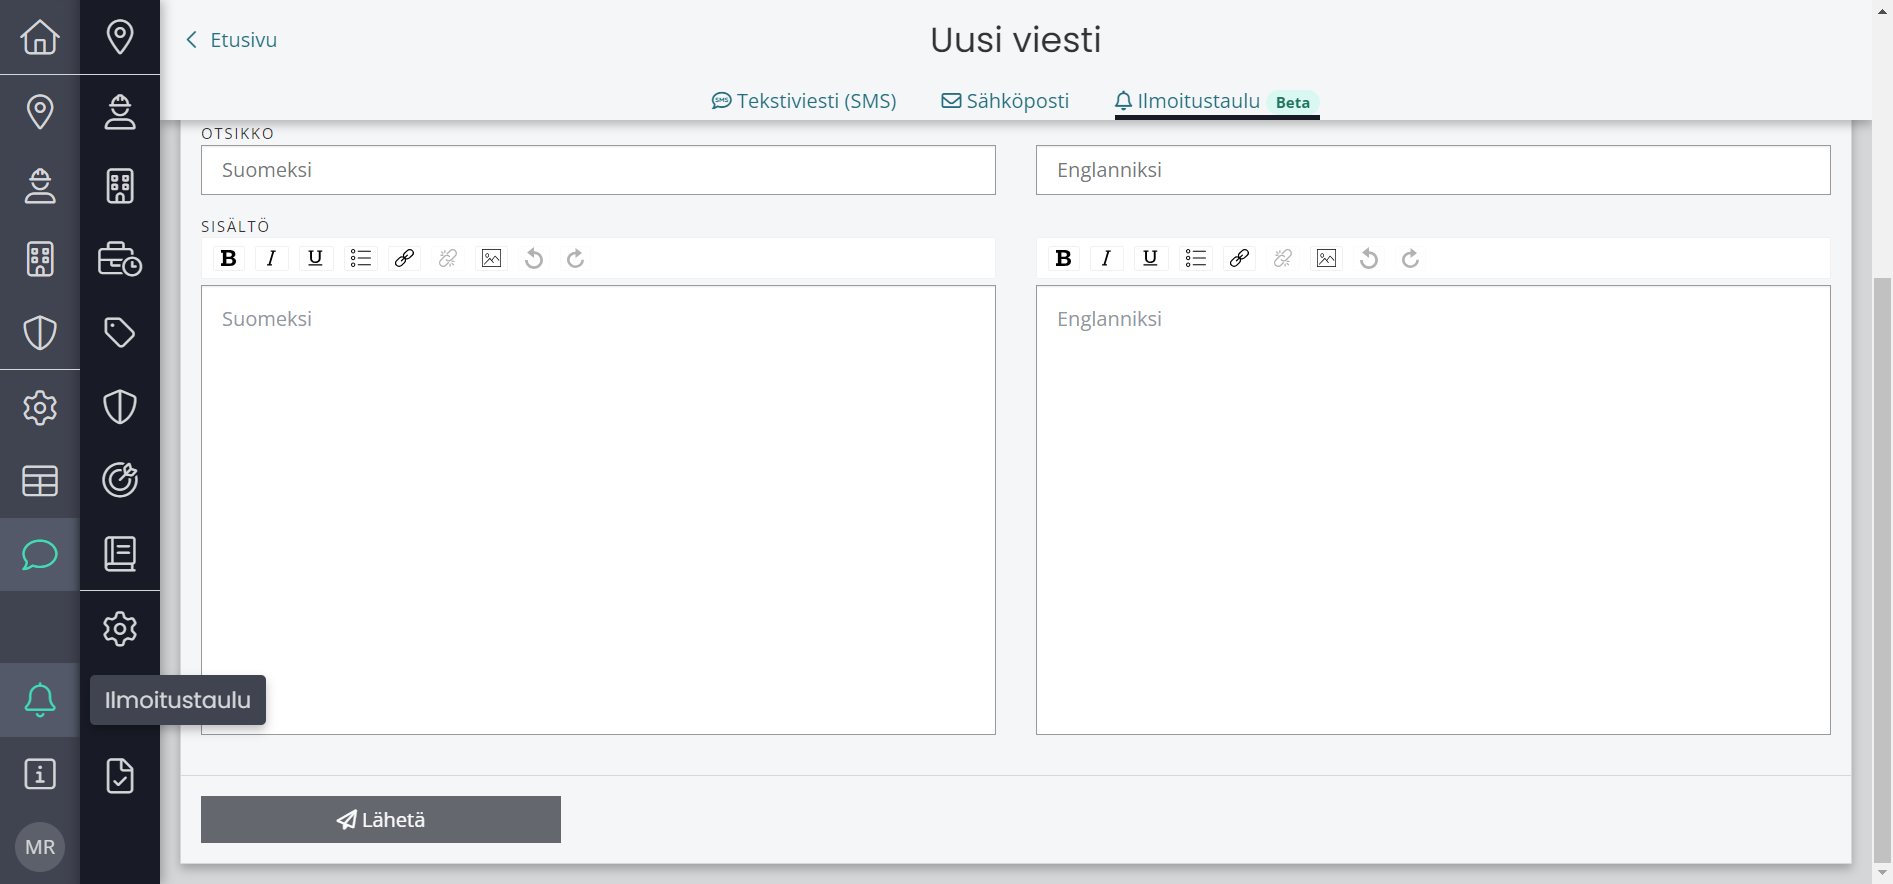Insert an image in English content editor
Image resolution: width=1893 pixels, height=884 pixels.
(1327, 259)
